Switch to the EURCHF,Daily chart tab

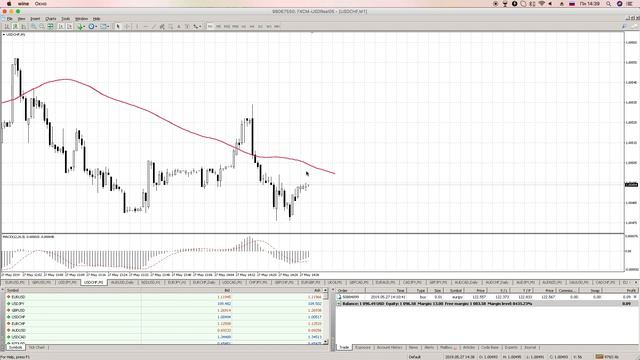[x=204, y=282]
